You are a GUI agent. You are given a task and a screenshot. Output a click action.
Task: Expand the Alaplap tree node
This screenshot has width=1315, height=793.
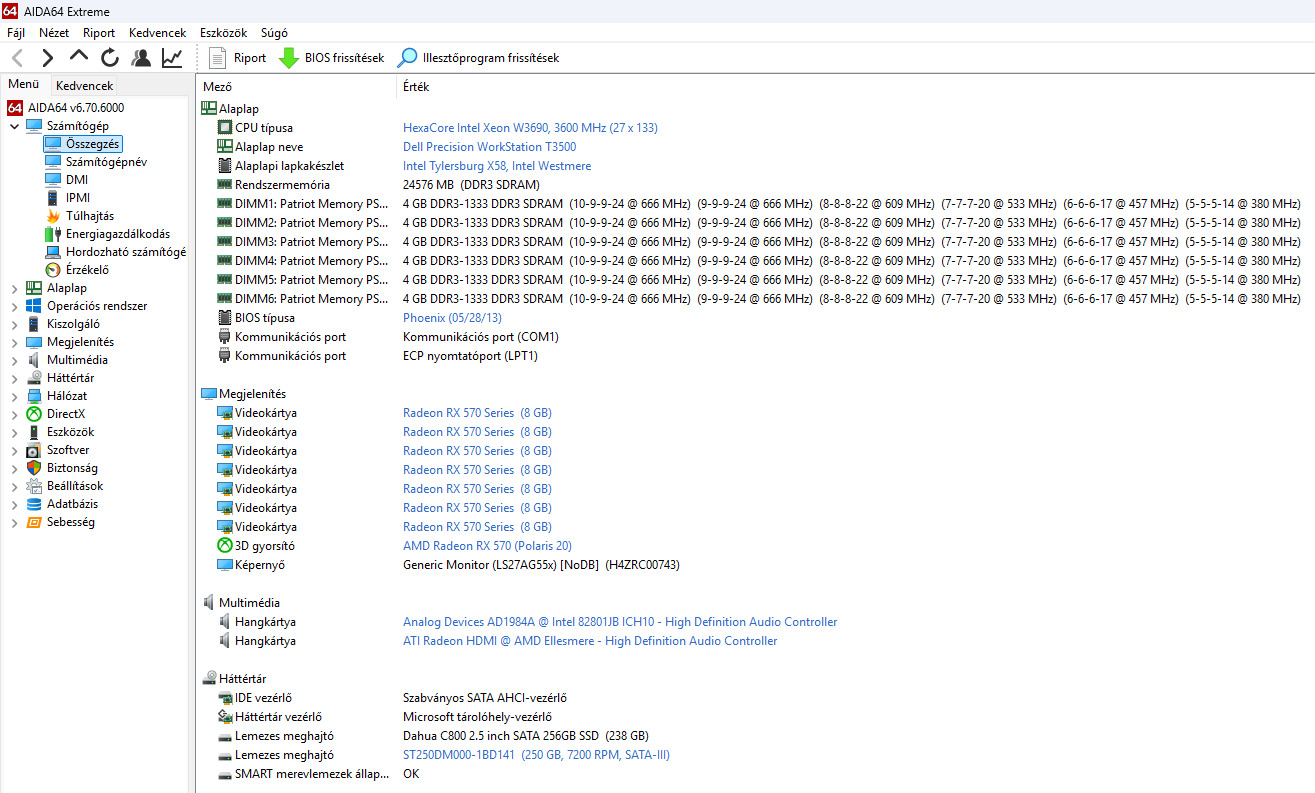point(14,288)
